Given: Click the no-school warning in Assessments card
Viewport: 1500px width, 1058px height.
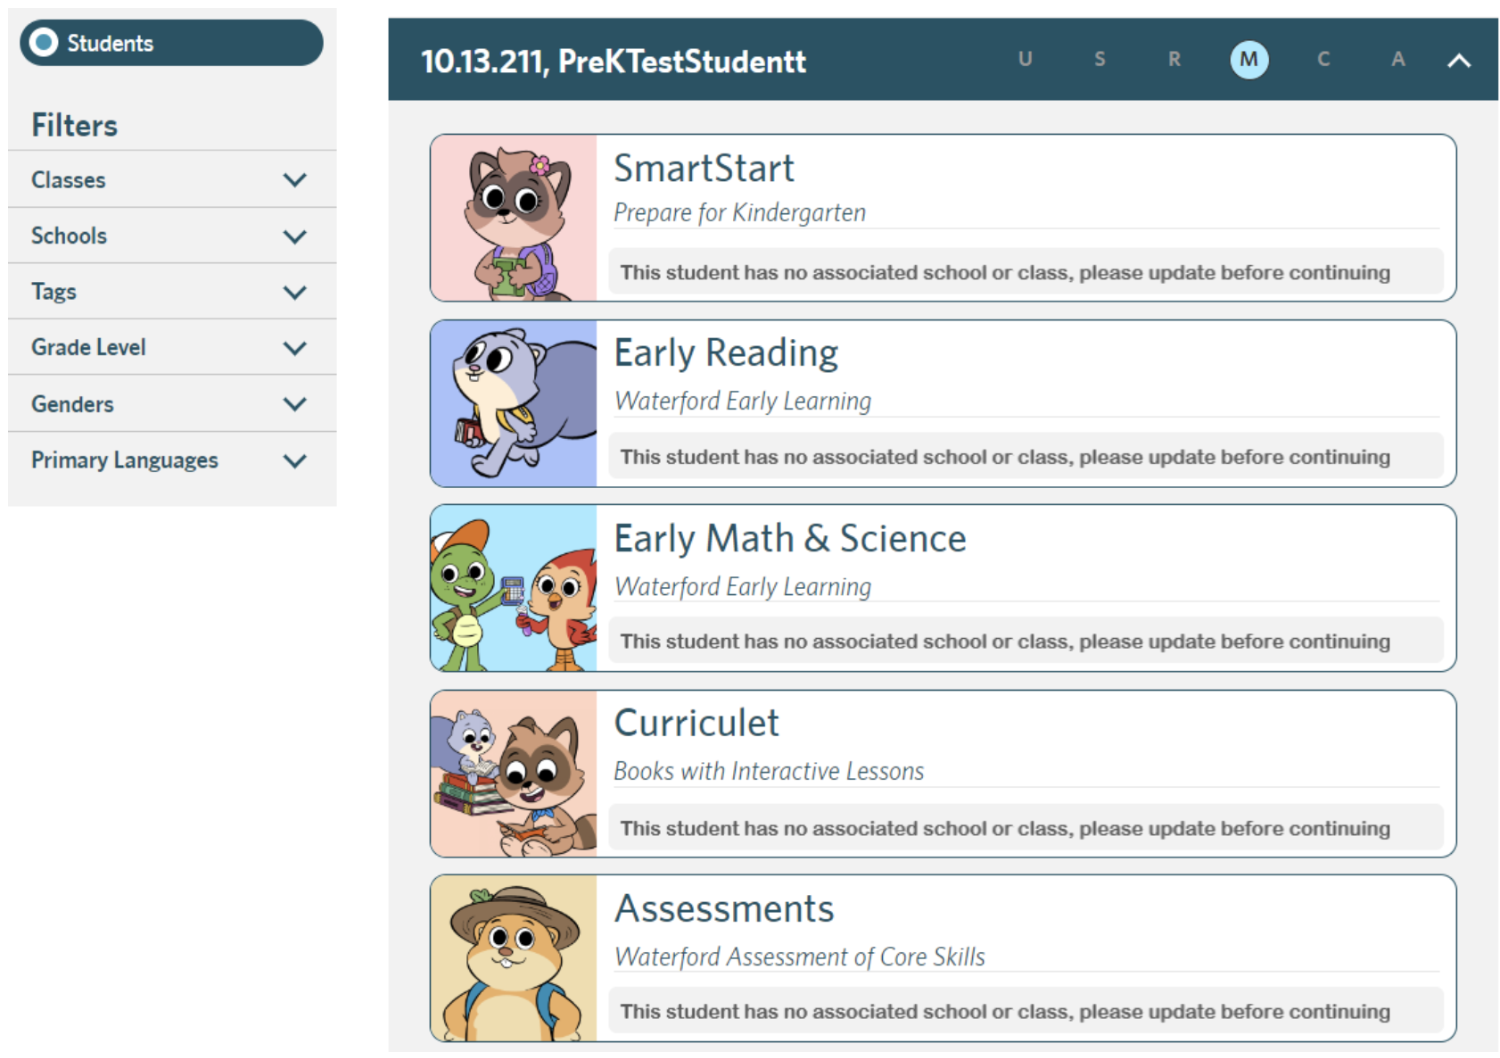Looking at the screenshot, I should click(x=1026, y=1011).
